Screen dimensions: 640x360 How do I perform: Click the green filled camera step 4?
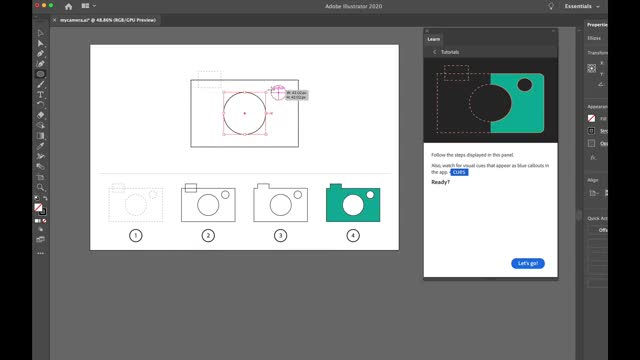point(353,203)
